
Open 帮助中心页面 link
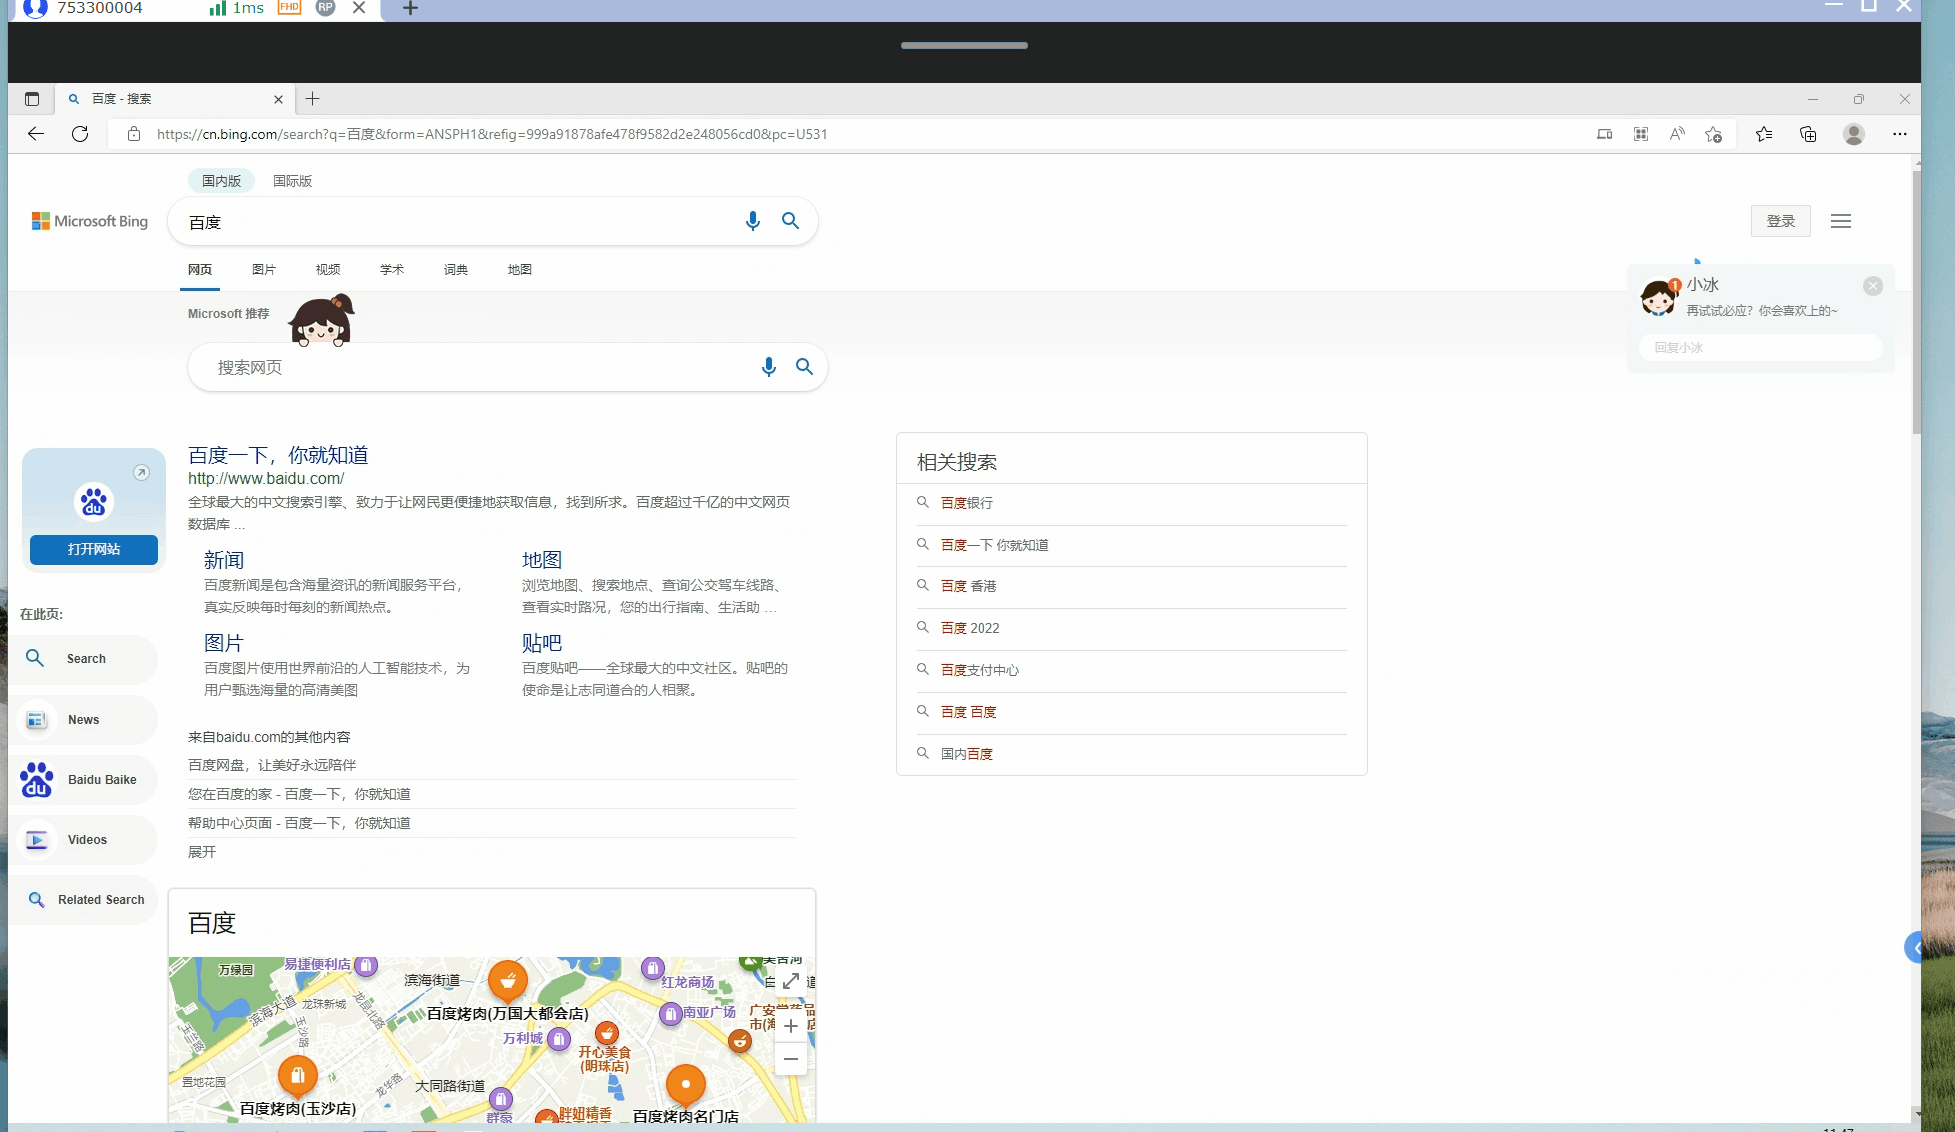tap(299, 823)
